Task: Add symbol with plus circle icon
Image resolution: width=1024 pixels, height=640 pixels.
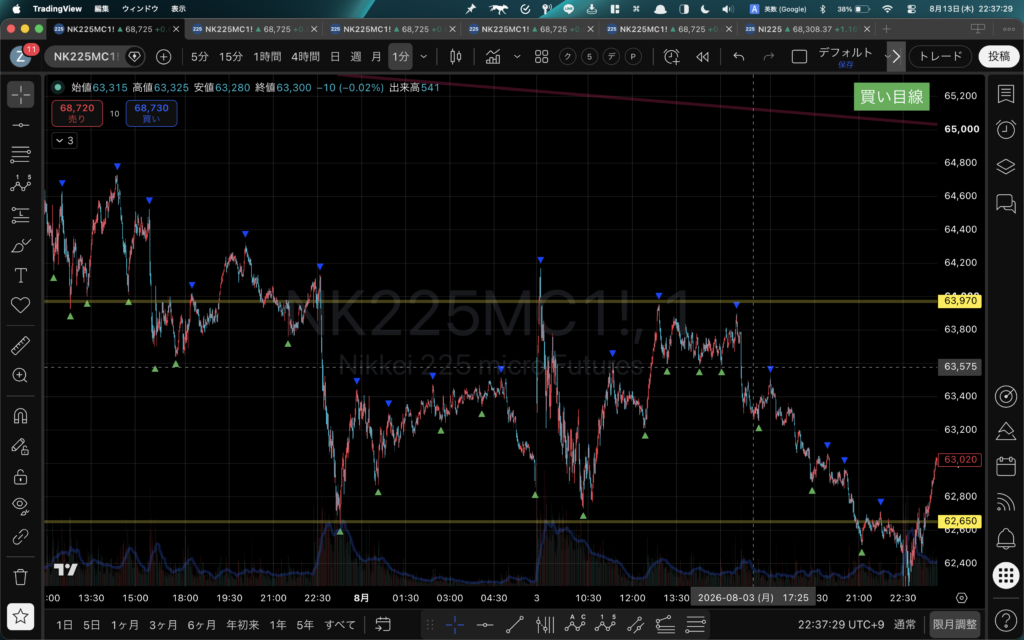Action: coord(163,57)
